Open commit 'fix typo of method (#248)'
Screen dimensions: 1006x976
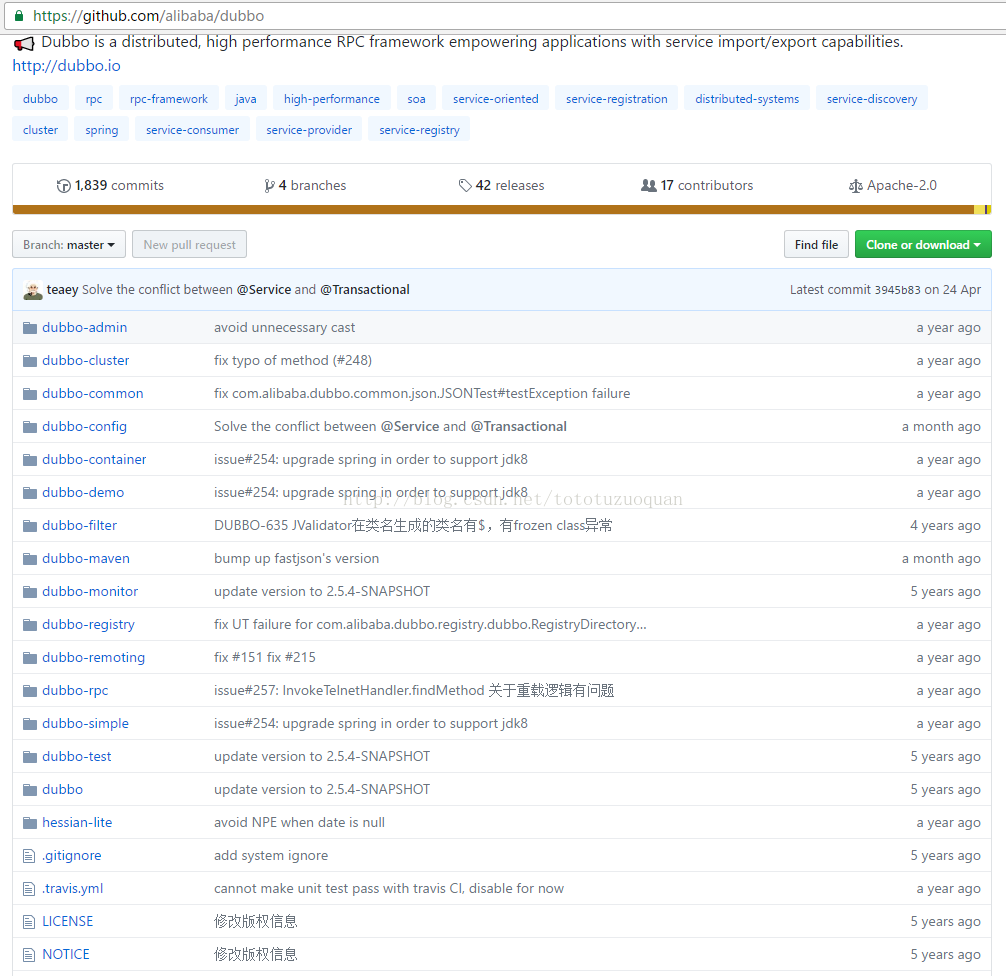point(293,361)
